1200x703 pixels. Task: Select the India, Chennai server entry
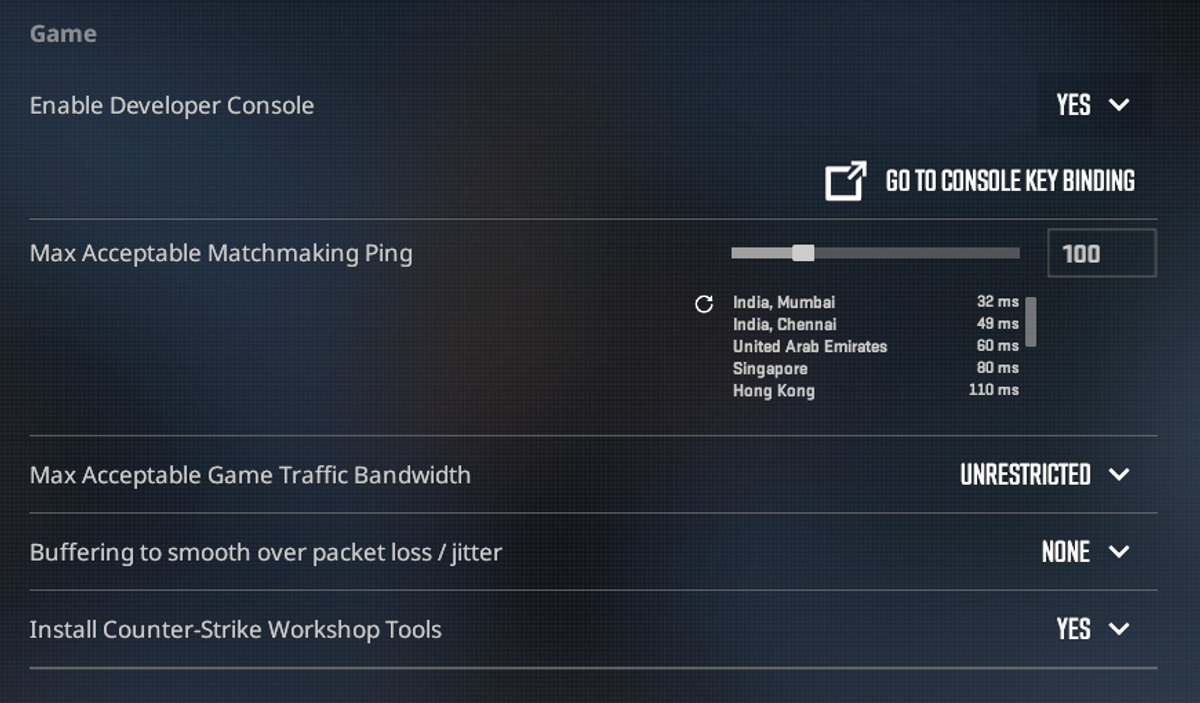click(x=876, y=324)
